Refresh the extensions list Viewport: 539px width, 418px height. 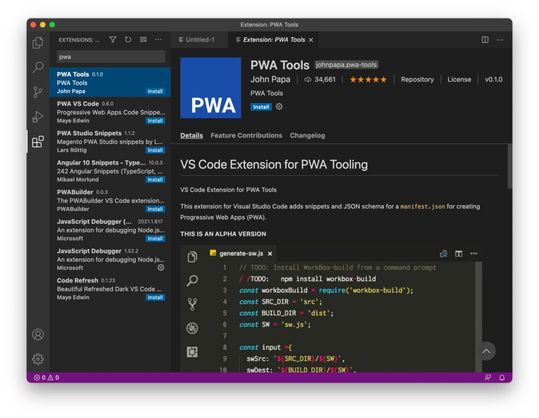coord(128,40)
